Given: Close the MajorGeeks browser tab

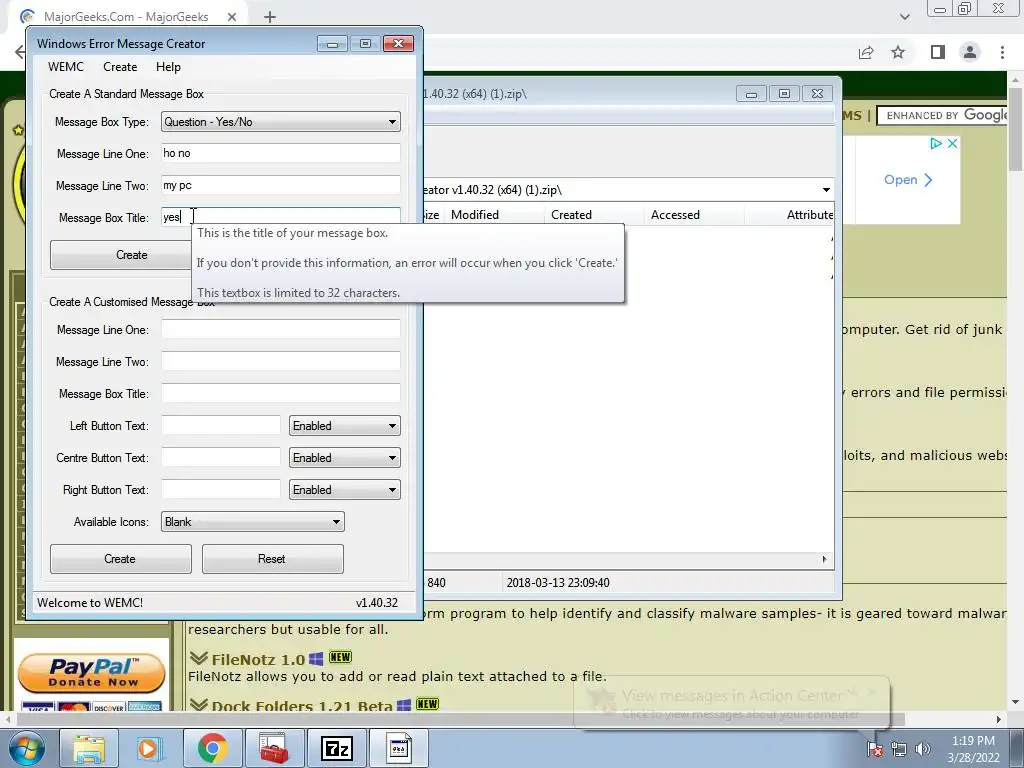Looking at the screenshot, I should coord(231,17).
